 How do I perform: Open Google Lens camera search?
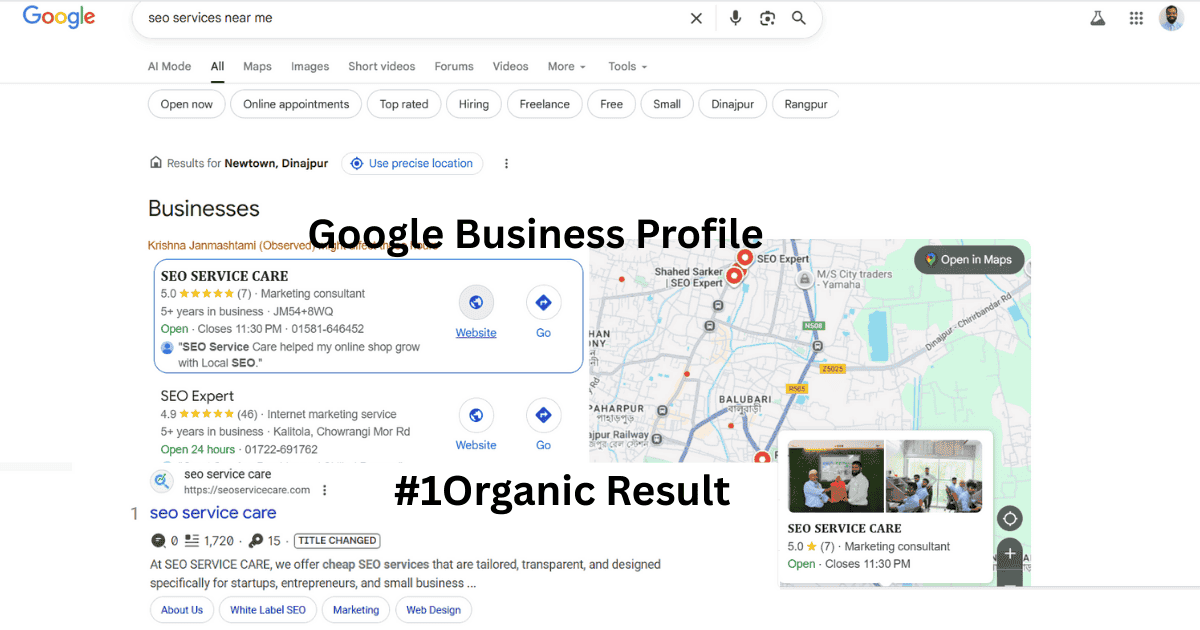pos(767,17)
